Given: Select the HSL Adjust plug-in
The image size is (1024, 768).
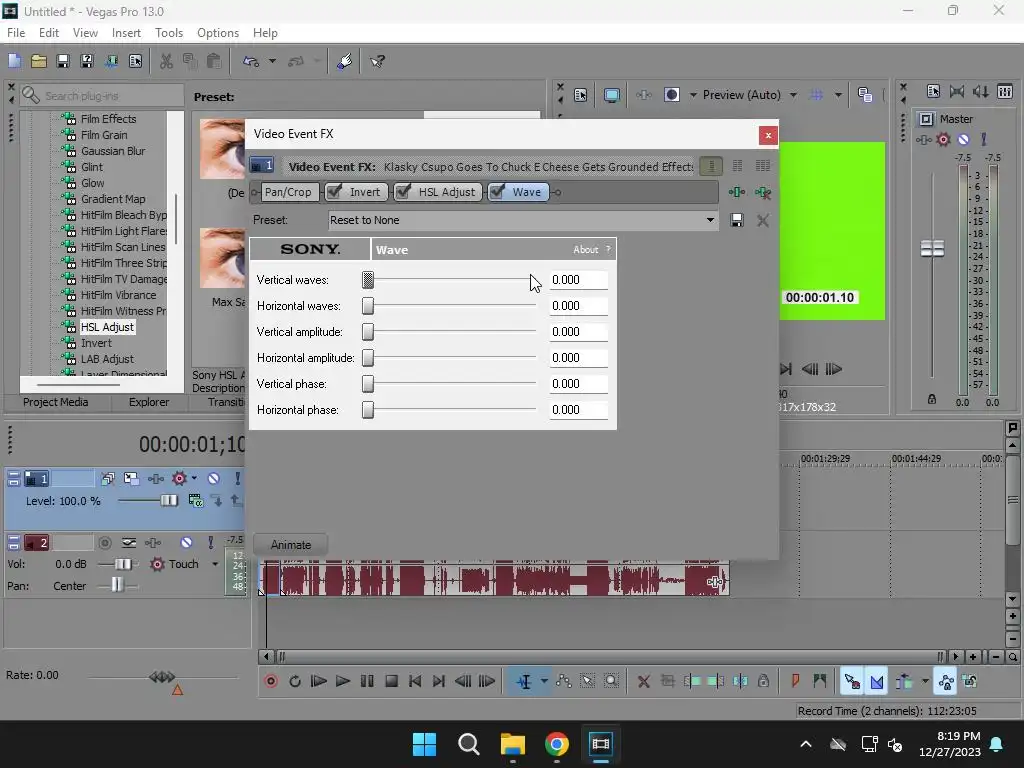Looking at the screenshot, I should pos(107,327).
